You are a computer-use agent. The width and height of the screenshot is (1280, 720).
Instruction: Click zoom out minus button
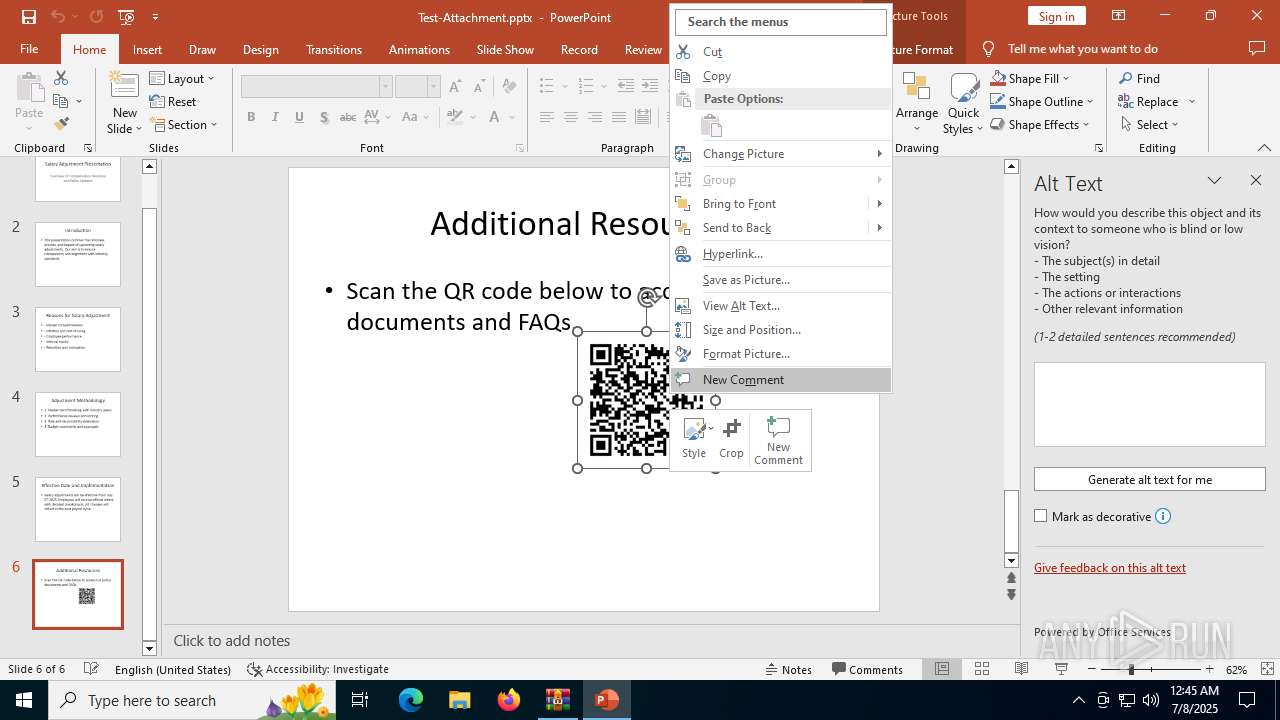point(1092,669)
